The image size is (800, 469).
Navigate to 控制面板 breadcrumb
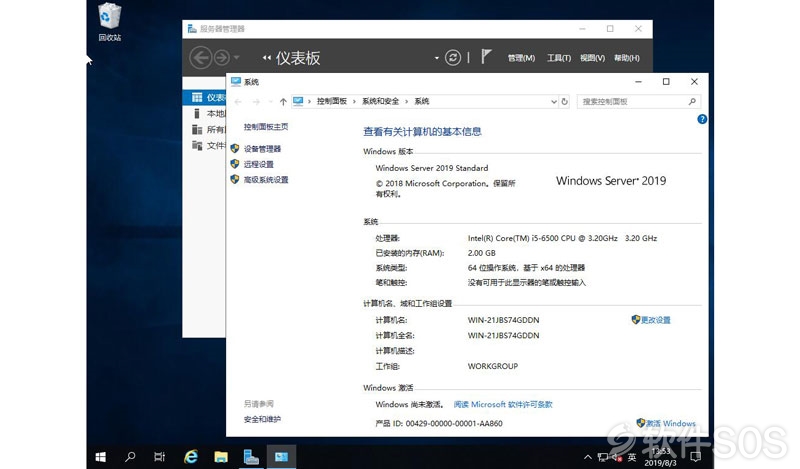pyautogui.click(x=332, y=101)
